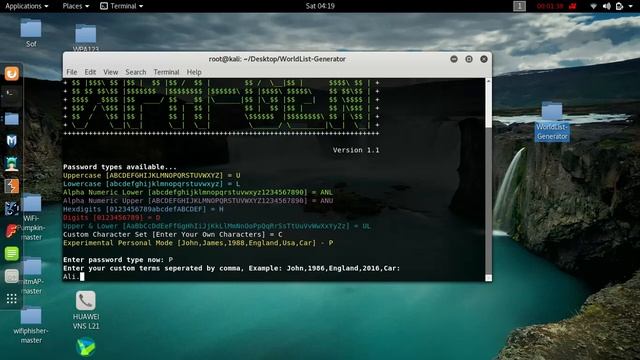
Task: Click the 'Version 1.1' text
Action: (356, 150)
